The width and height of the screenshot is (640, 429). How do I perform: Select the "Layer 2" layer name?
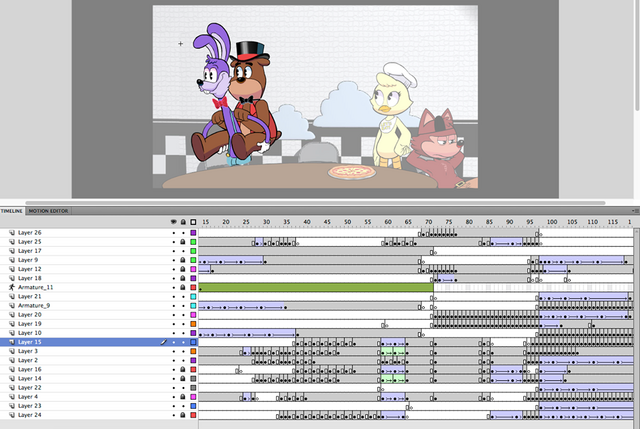coord(28,360)
